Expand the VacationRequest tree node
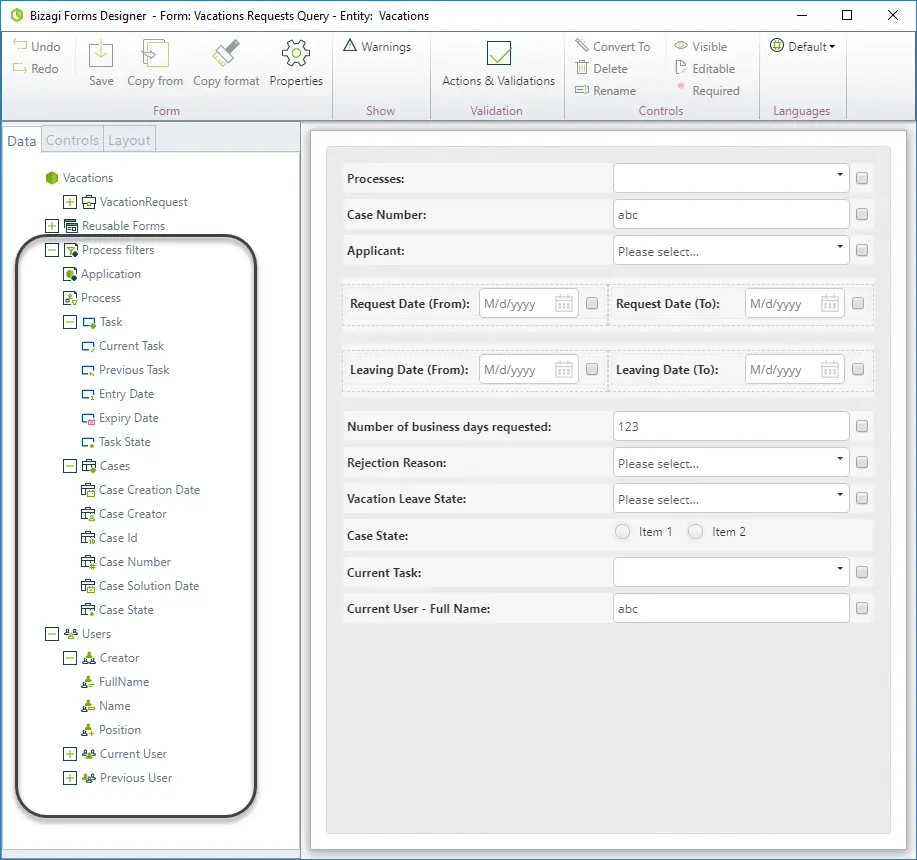 70,202
